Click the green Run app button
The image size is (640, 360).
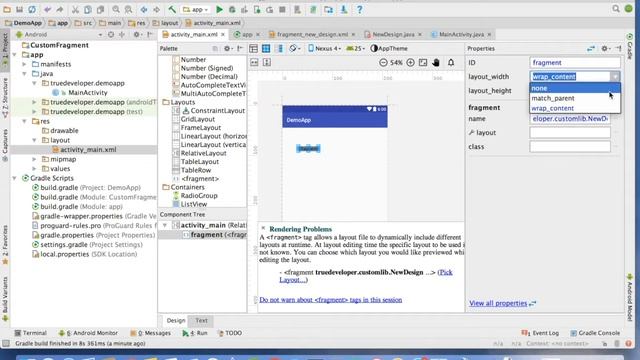pyautogui.click(x=219, y=9)
